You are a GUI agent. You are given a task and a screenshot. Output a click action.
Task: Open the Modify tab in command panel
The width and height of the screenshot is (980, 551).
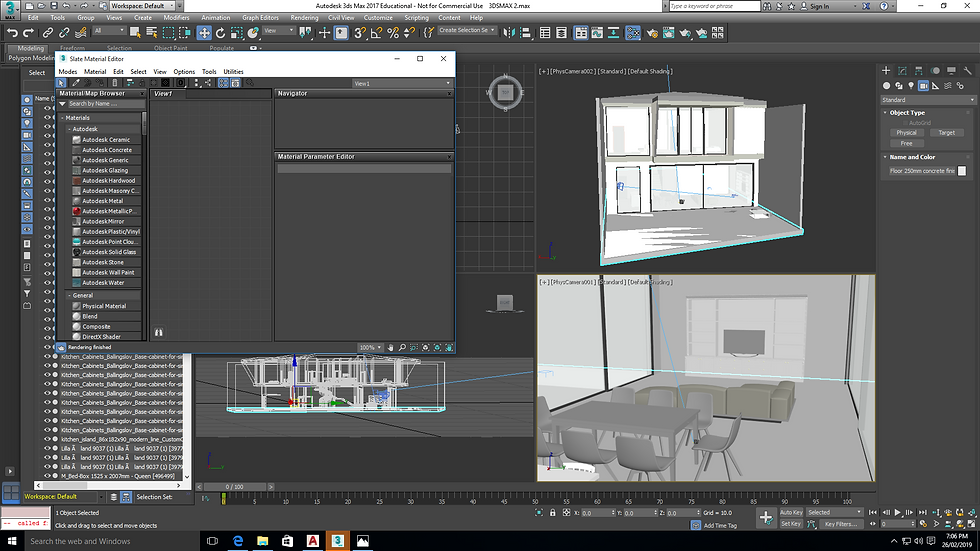902,71
